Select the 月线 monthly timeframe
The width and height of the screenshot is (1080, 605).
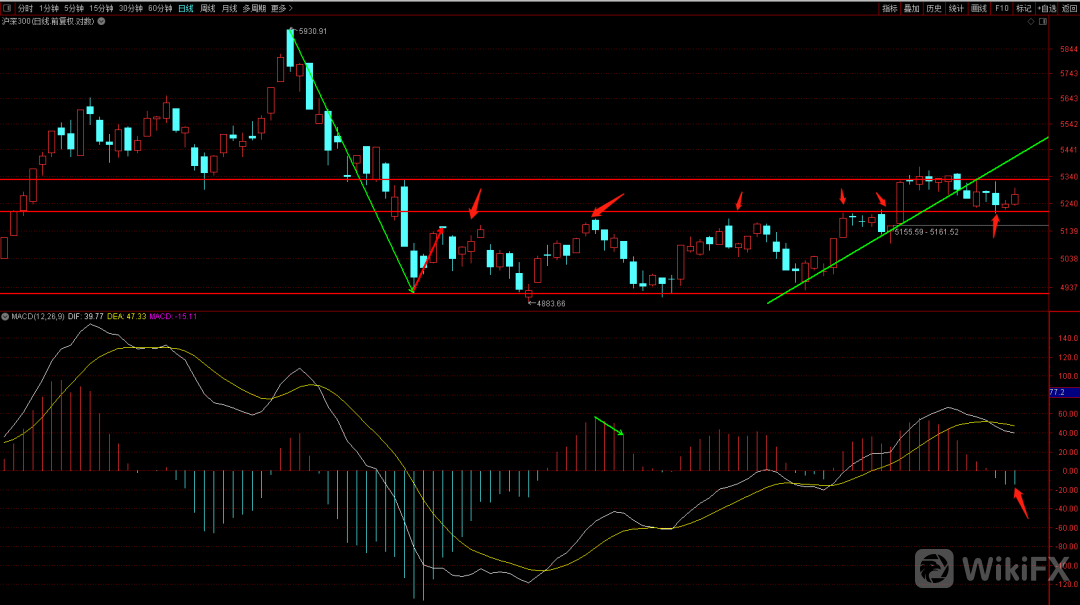(x=230, y=8)
